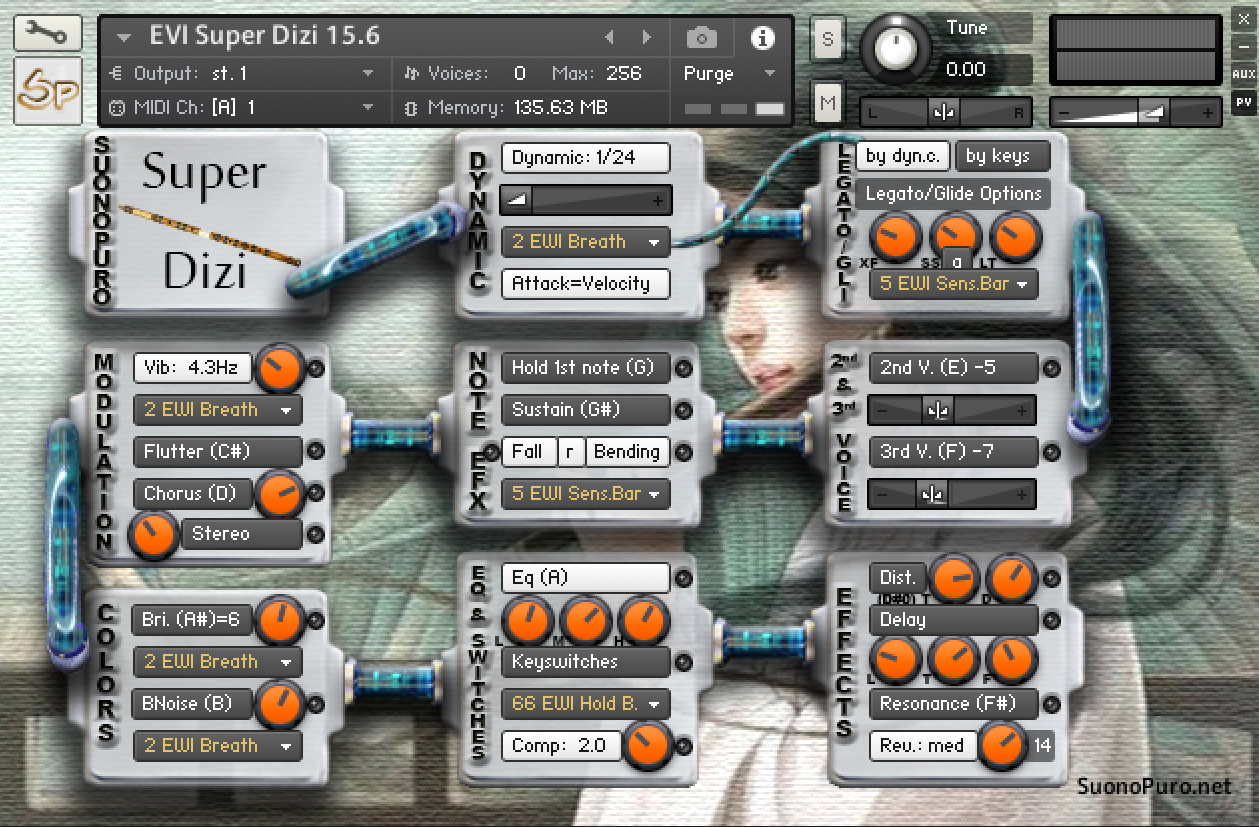This screenshot has width=1259, height=827.
Task: Click the Vibrato rate knob
Action: 279,369
